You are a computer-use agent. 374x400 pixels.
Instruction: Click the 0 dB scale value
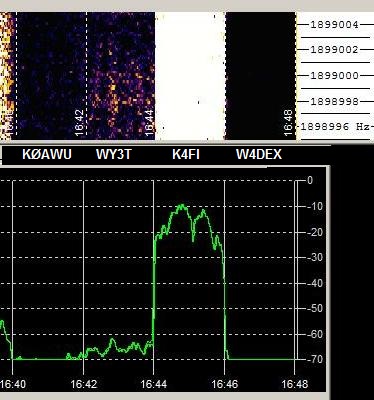tap(310, 180)
